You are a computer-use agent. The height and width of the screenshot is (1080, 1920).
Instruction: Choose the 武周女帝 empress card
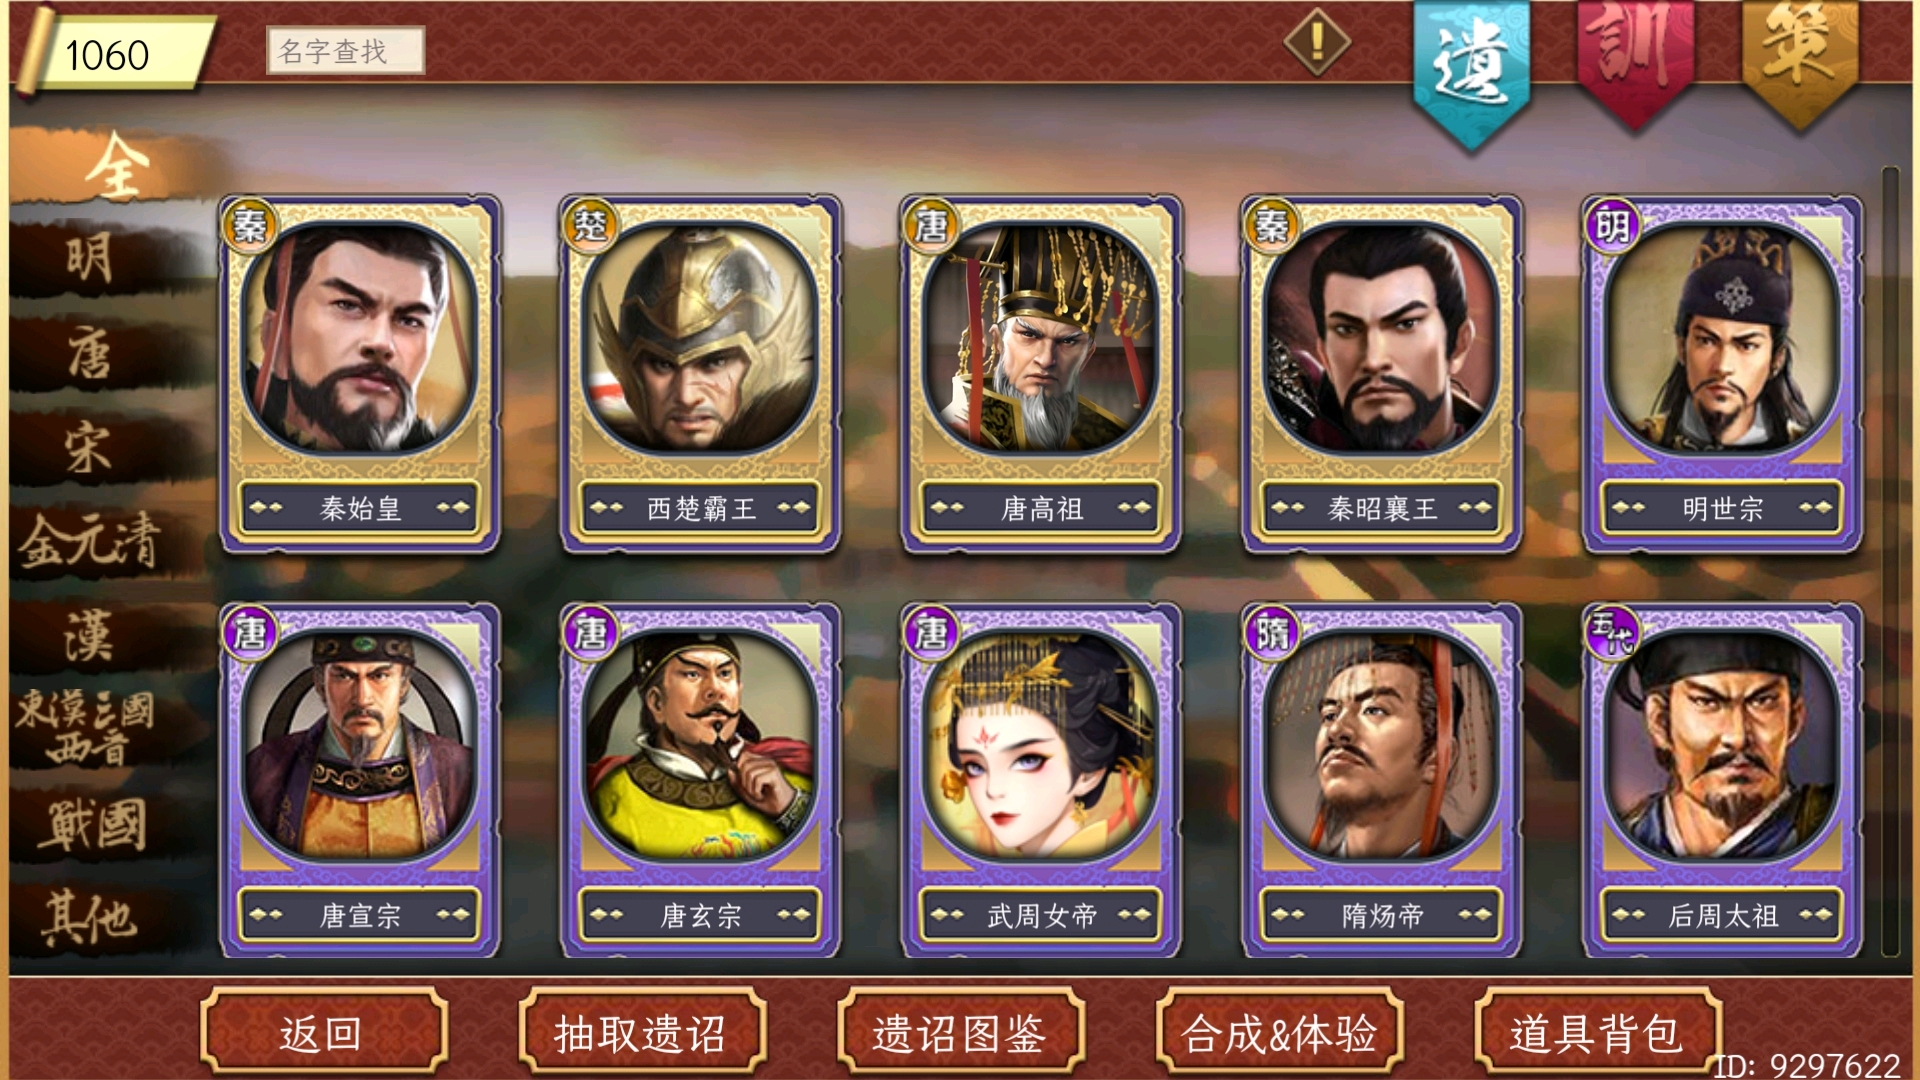click(1041, 780)
